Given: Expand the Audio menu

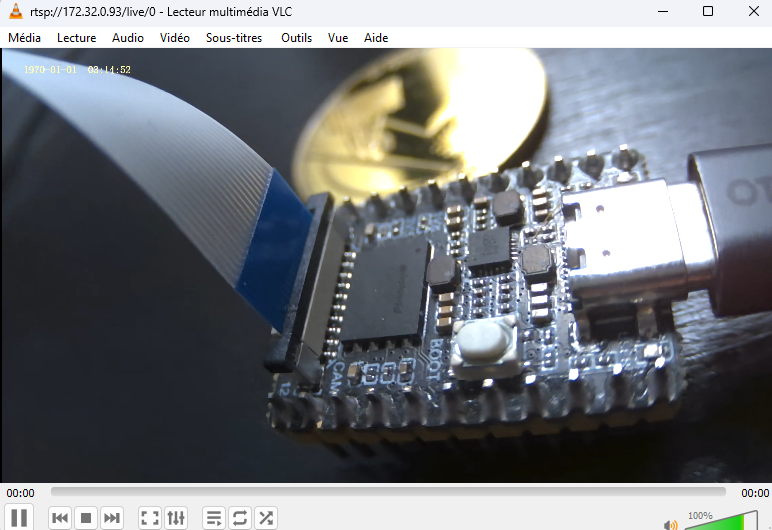Looking at the screenshot, I should [128, 38].
